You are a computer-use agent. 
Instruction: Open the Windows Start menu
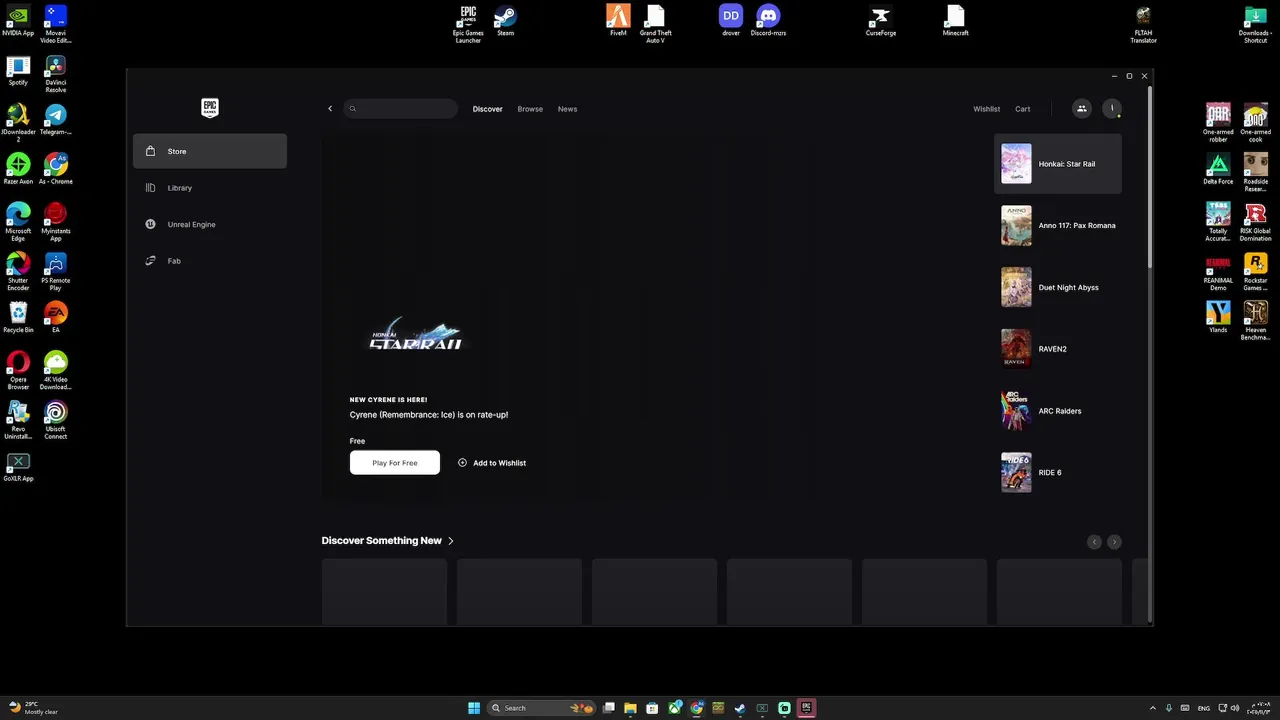pyautogui.click(x=474, y=708)
